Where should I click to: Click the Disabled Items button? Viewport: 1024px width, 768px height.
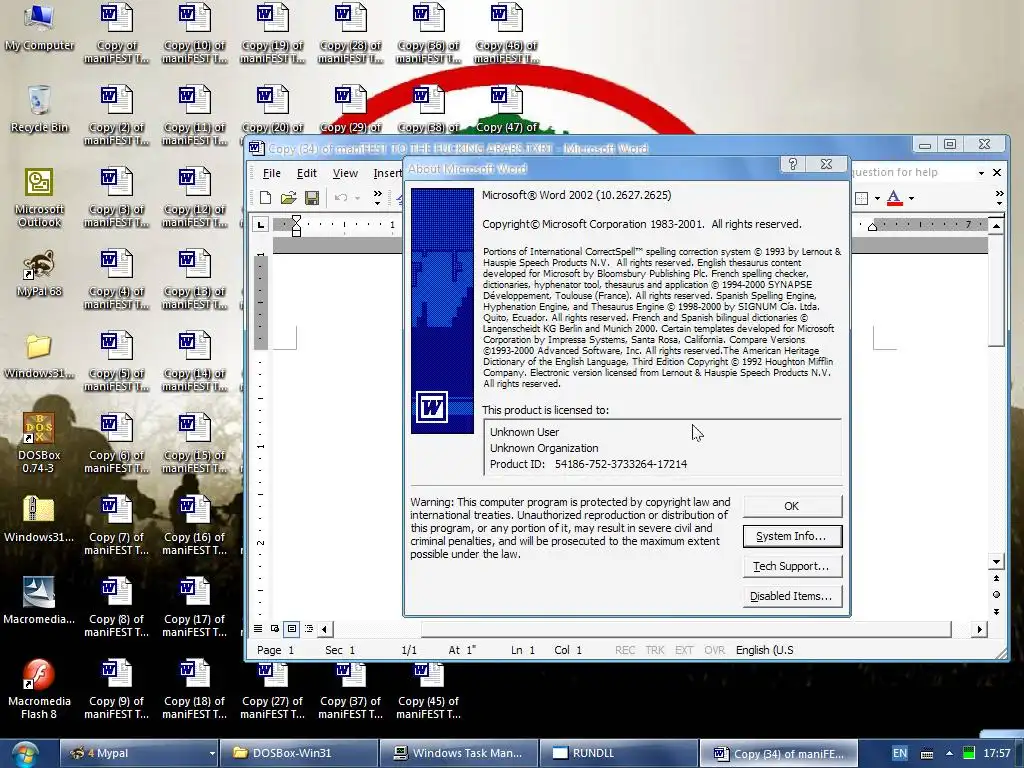point(792,596)
